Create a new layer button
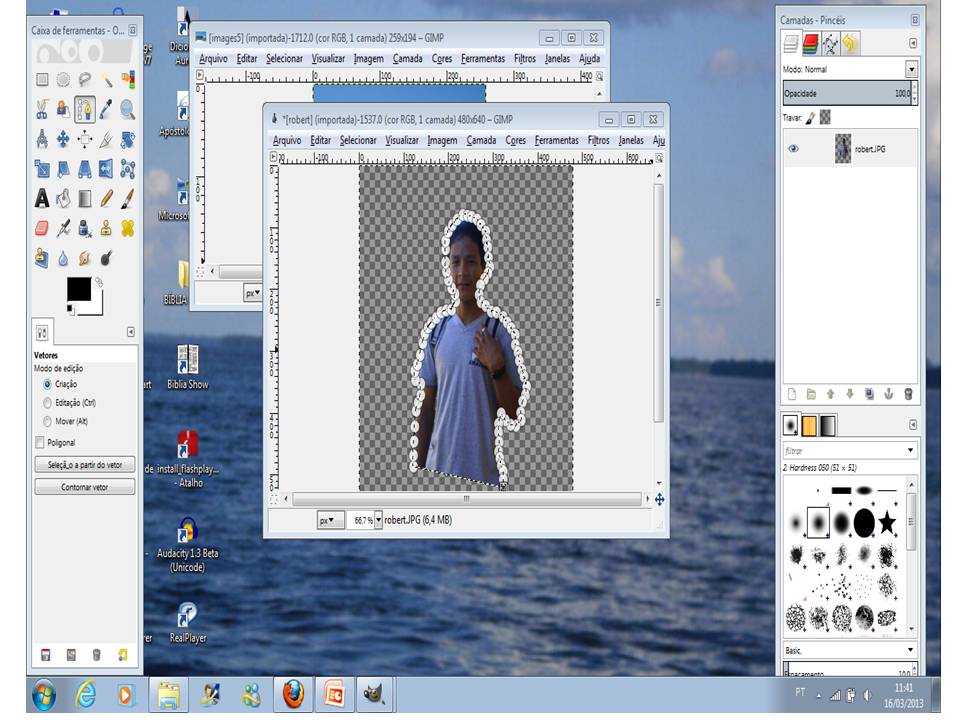960x720 pixels. [x=792, y=394]
